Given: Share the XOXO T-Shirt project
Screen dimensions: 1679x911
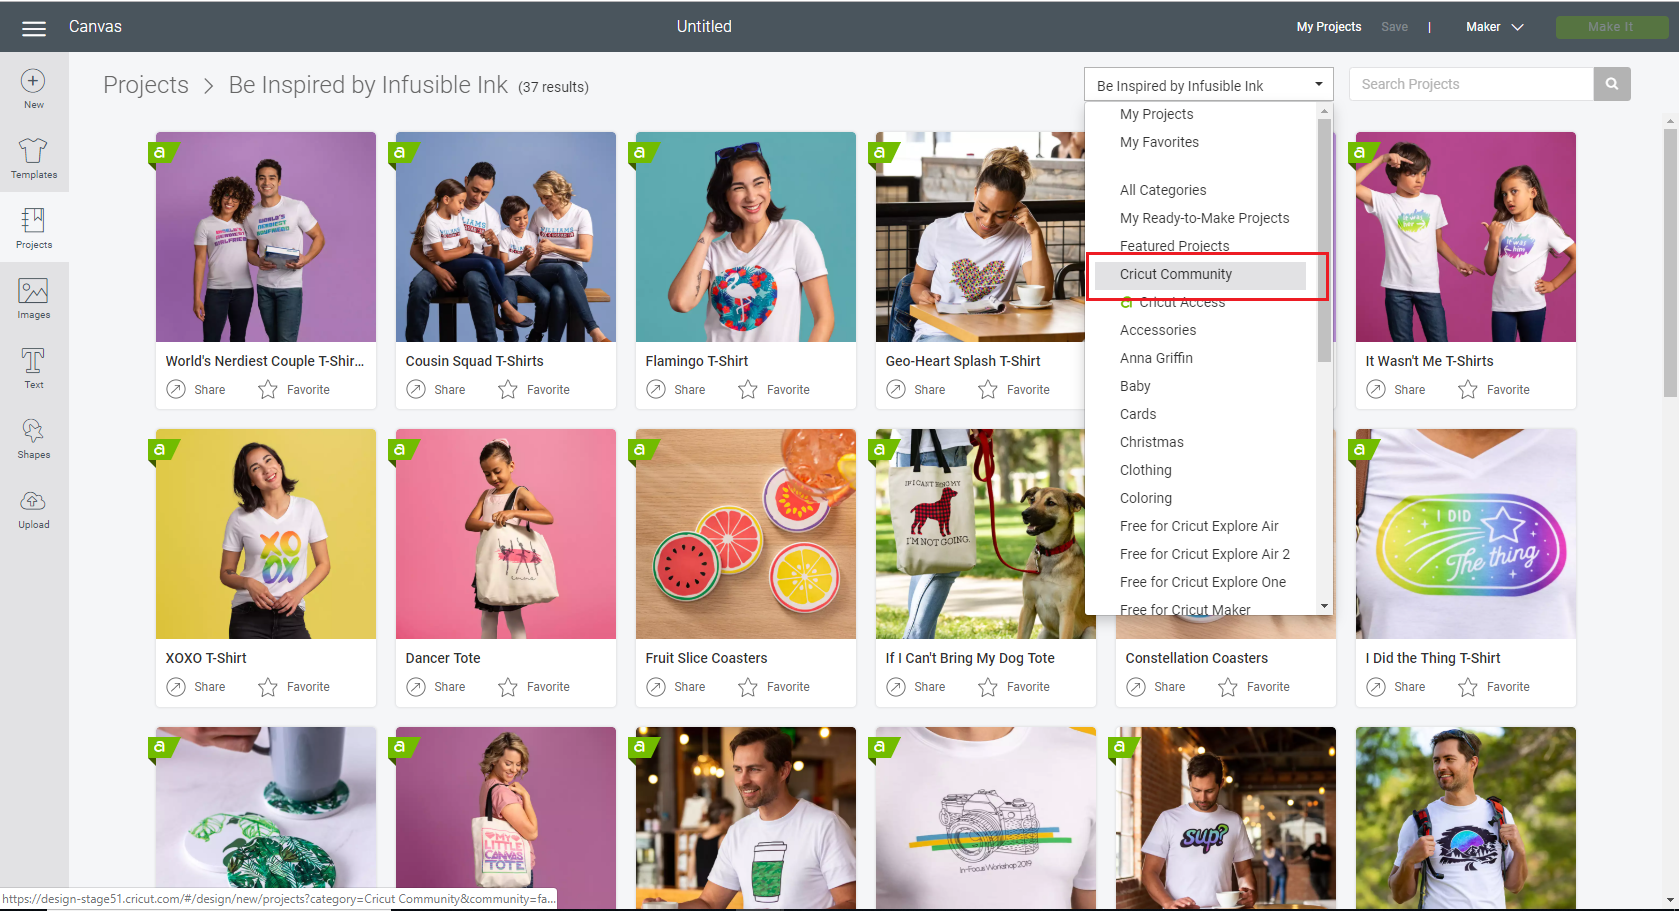Looking at the screenshot, I should 196,687.
